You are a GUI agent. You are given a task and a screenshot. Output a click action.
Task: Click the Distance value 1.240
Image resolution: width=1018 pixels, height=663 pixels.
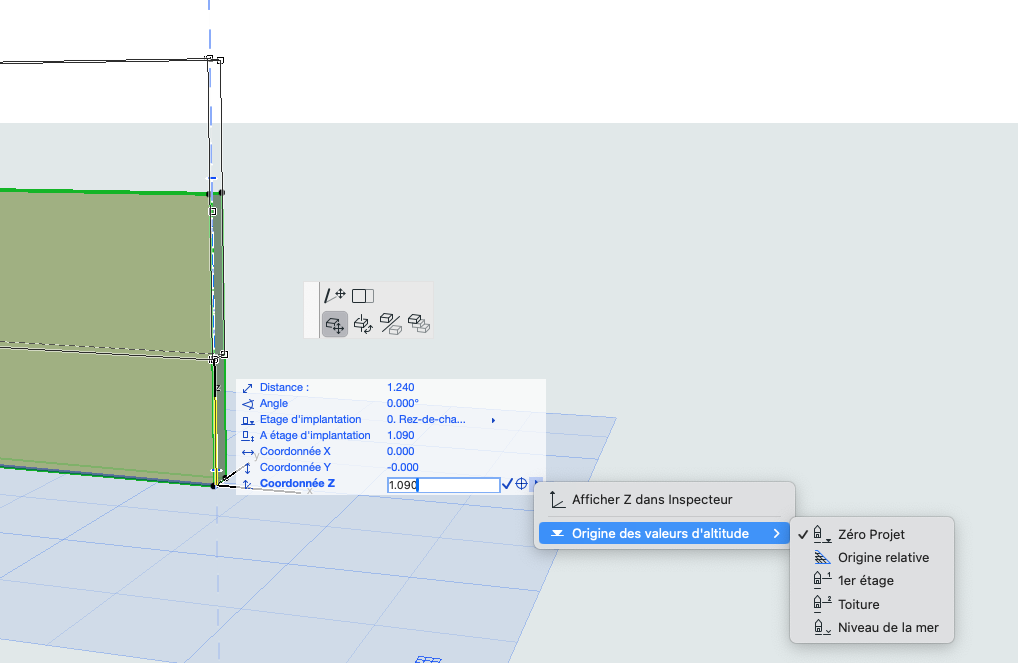[401, 388]
